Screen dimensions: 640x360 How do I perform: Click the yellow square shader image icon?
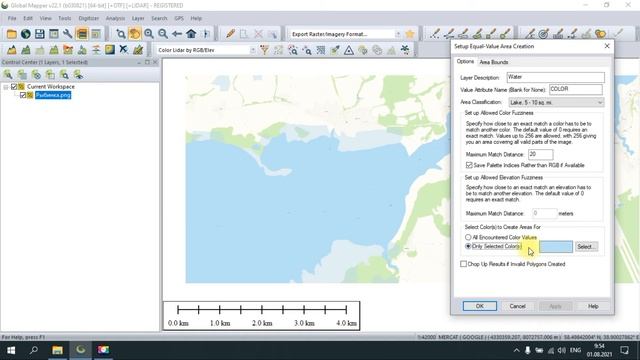click(x=110, y=50)
